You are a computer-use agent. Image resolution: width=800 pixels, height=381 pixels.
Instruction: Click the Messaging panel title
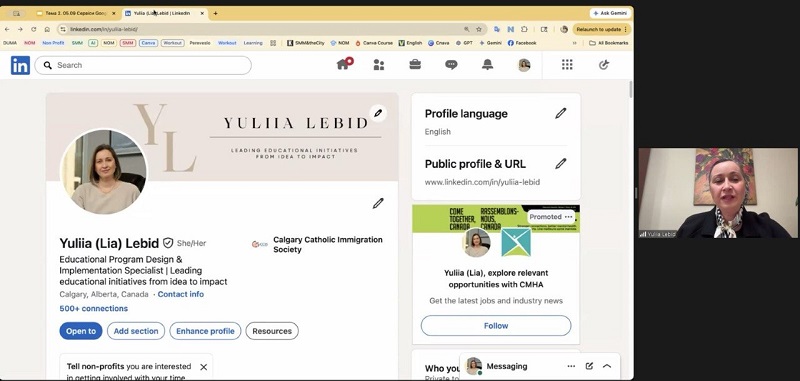(507, 366)
